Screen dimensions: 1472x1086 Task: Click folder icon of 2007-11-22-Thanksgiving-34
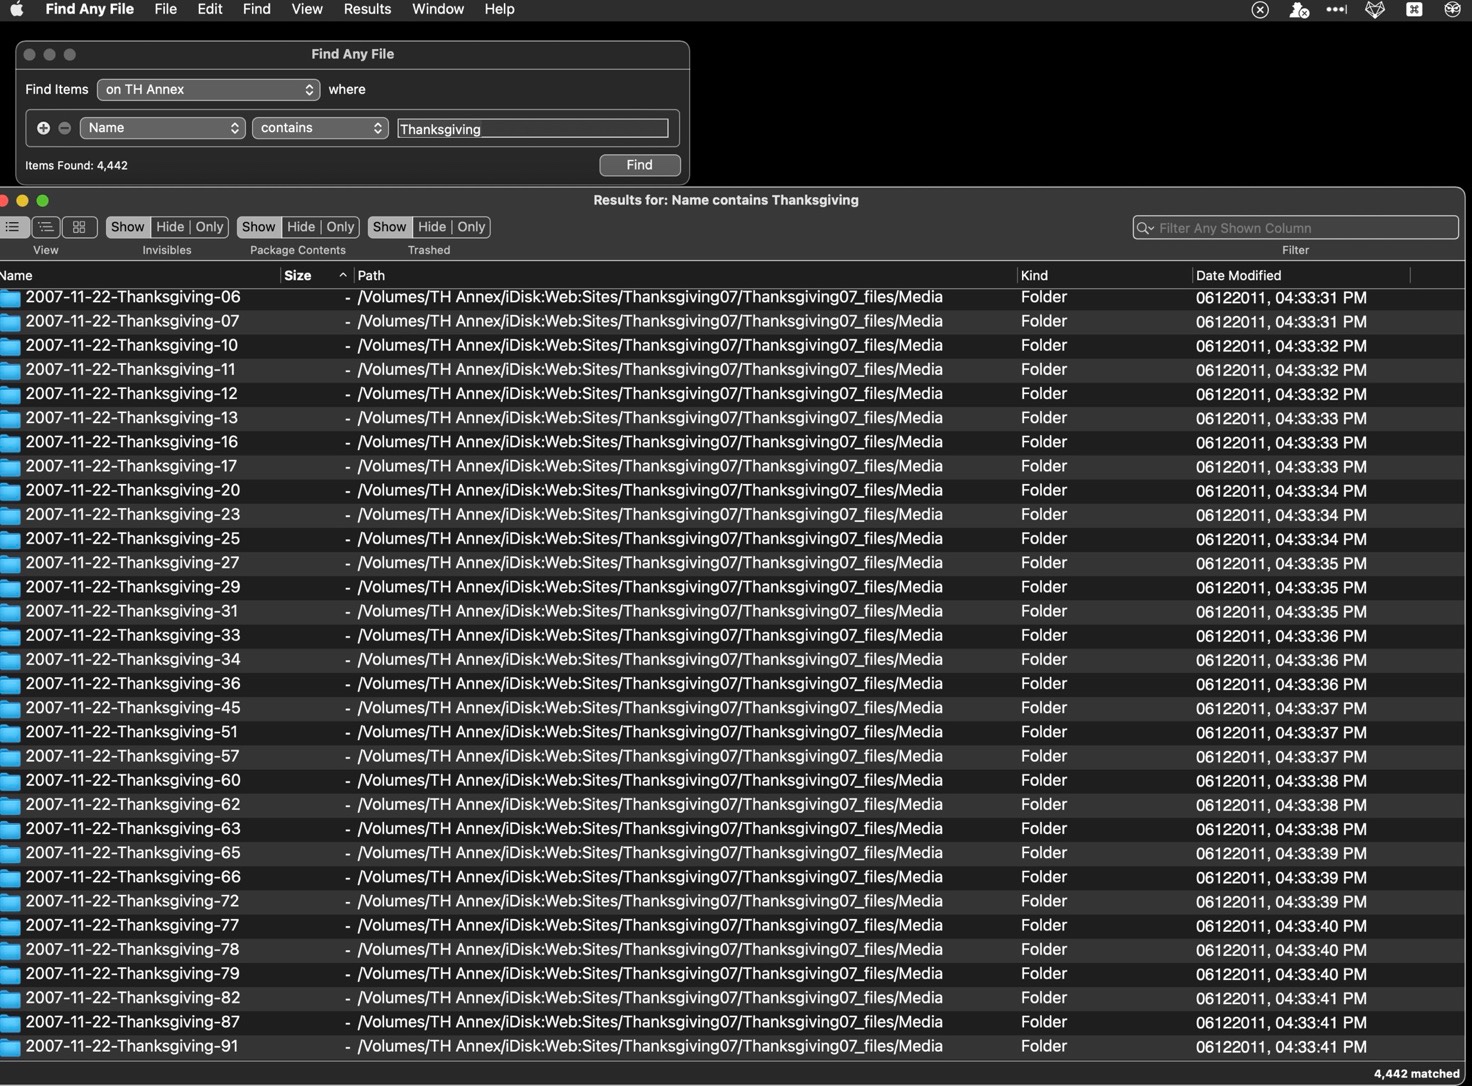point(10,660)
